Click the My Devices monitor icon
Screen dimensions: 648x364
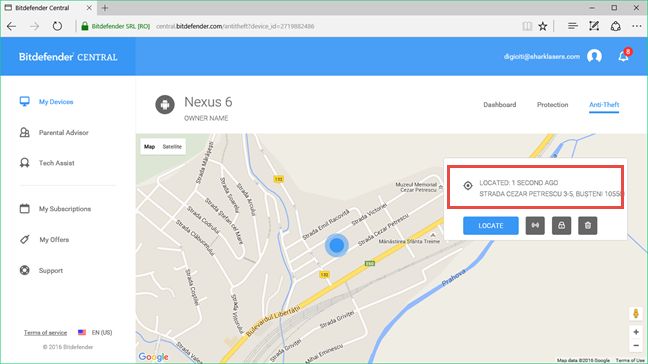pyautogui.click(x=25, y=101)
